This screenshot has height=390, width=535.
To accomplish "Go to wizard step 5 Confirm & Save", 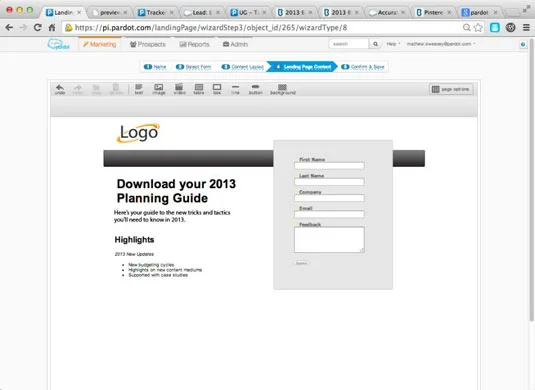I will click(363, 67).
